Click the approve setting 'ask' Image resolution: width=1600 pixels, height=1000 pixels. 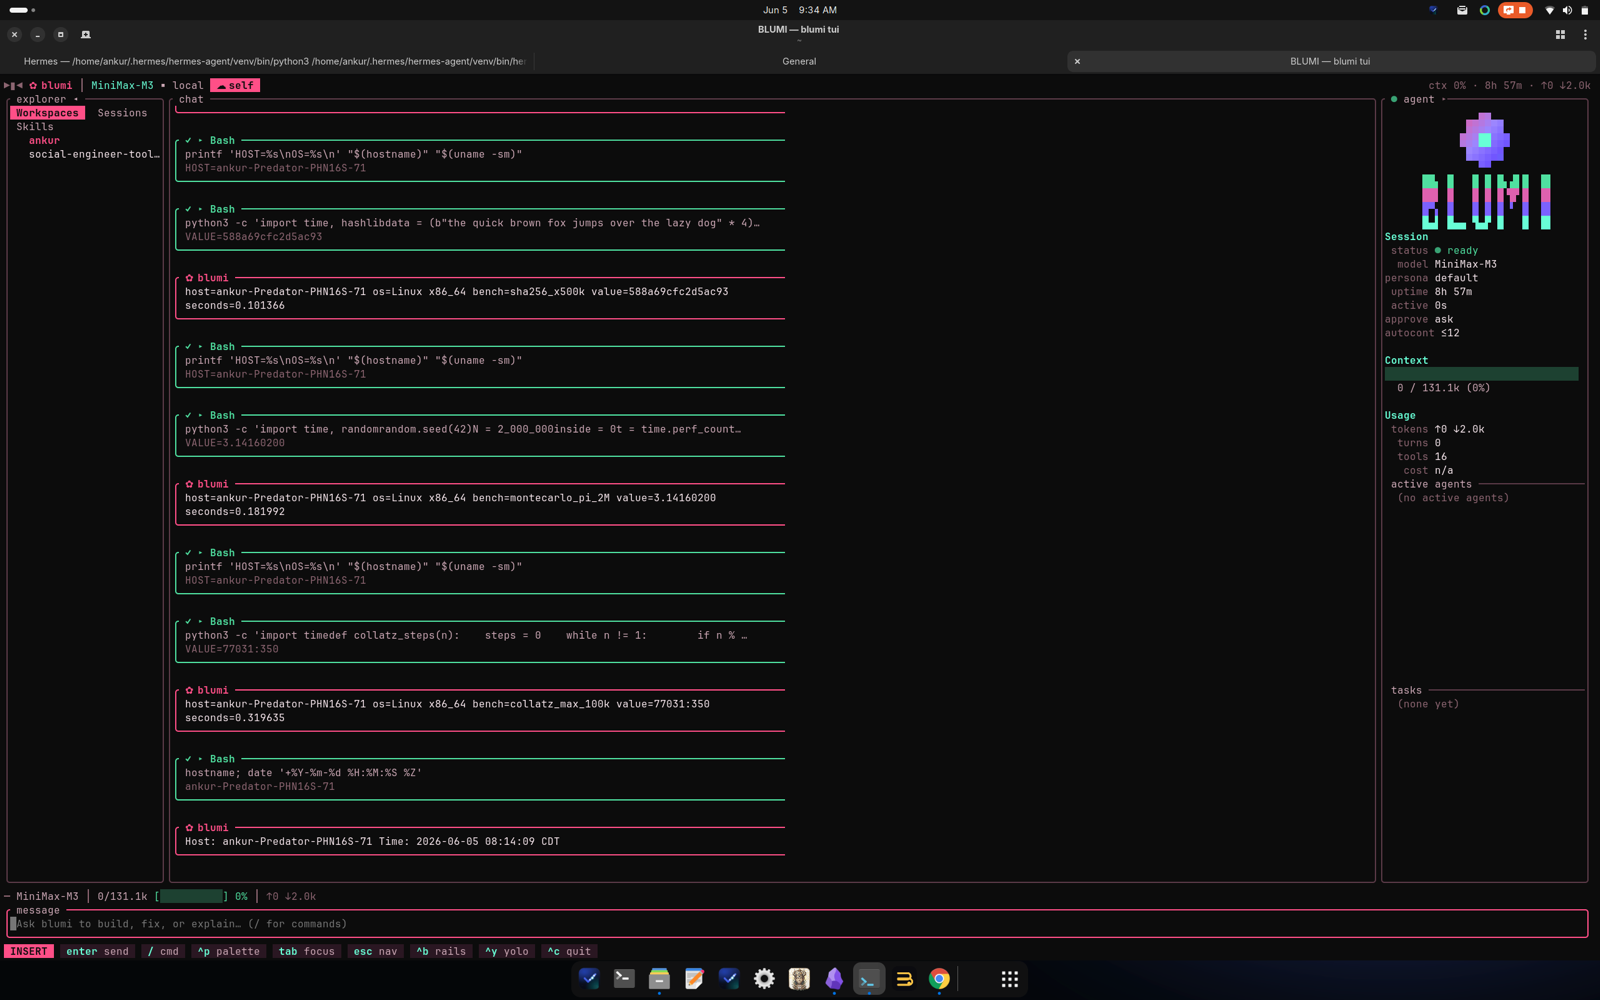(x=1444, y=320)
